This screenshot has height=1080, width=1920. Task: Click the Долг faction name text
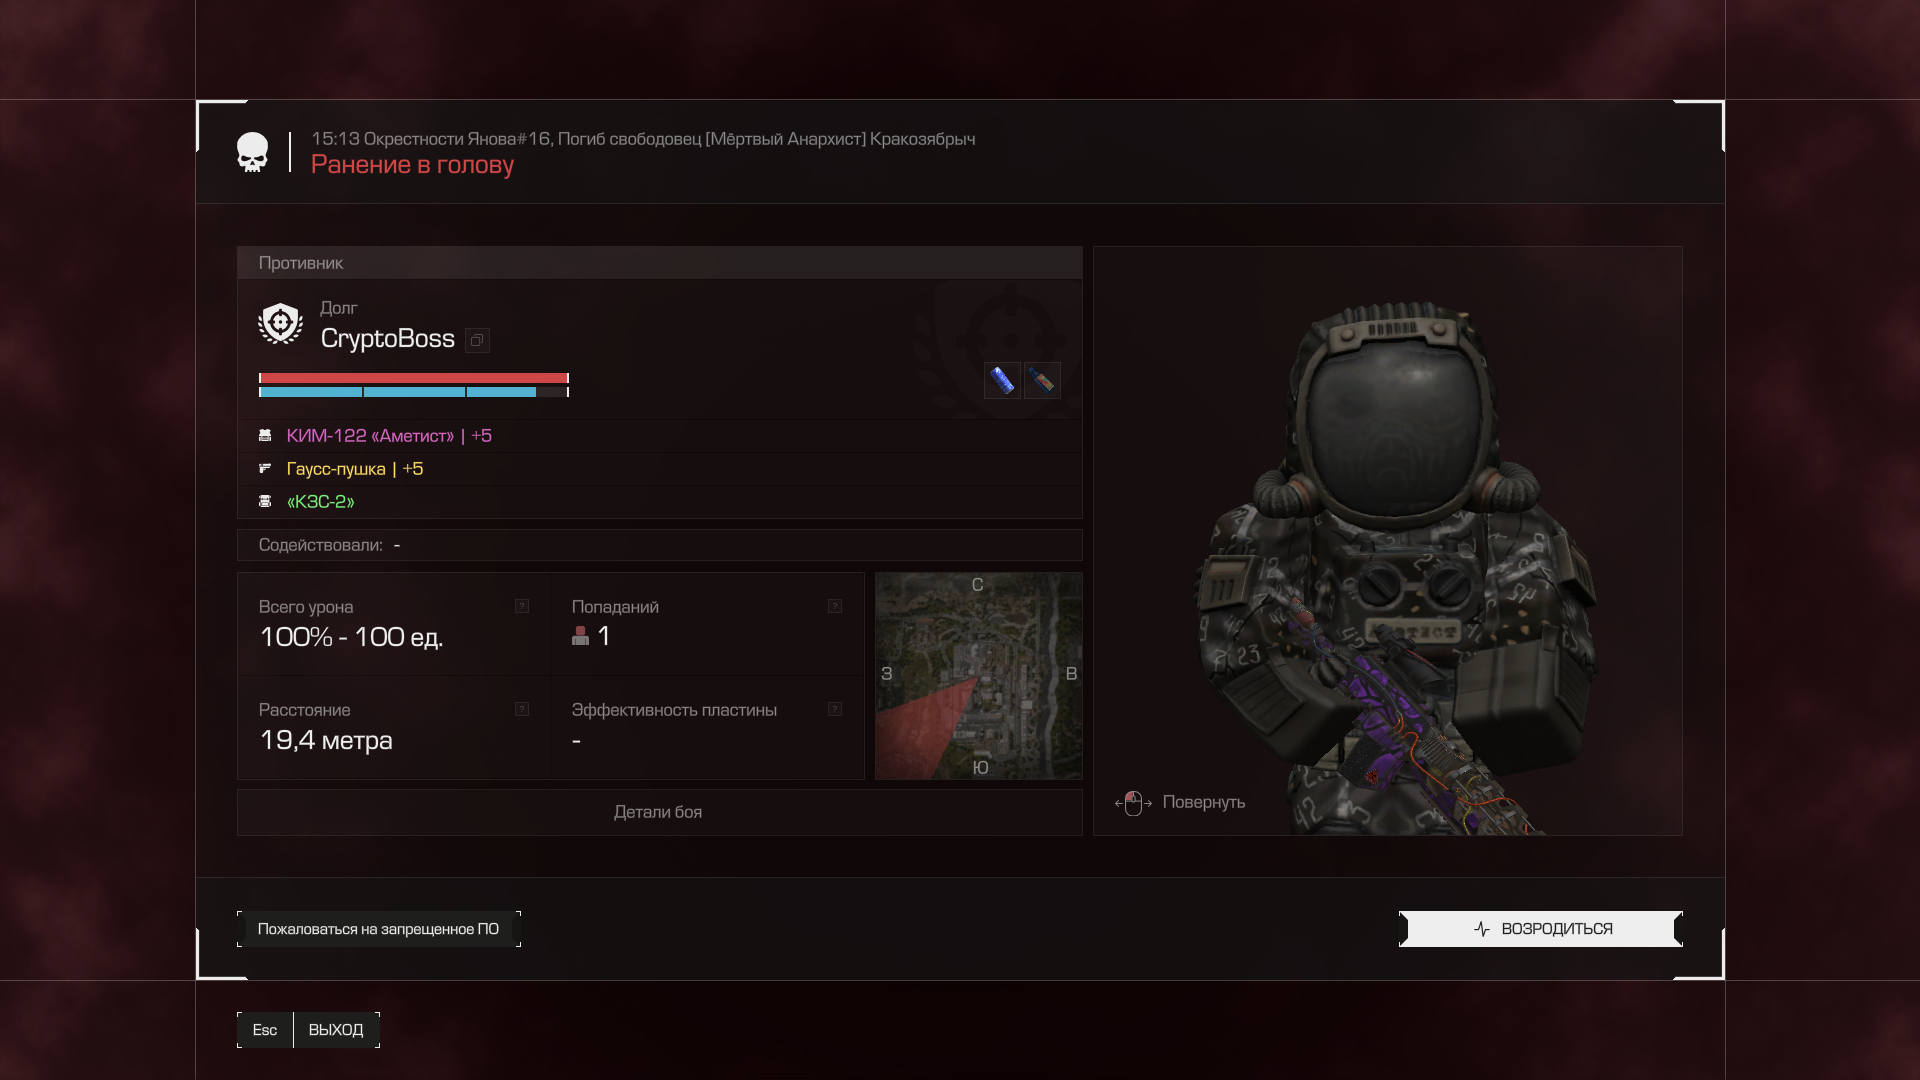(339, 308)
